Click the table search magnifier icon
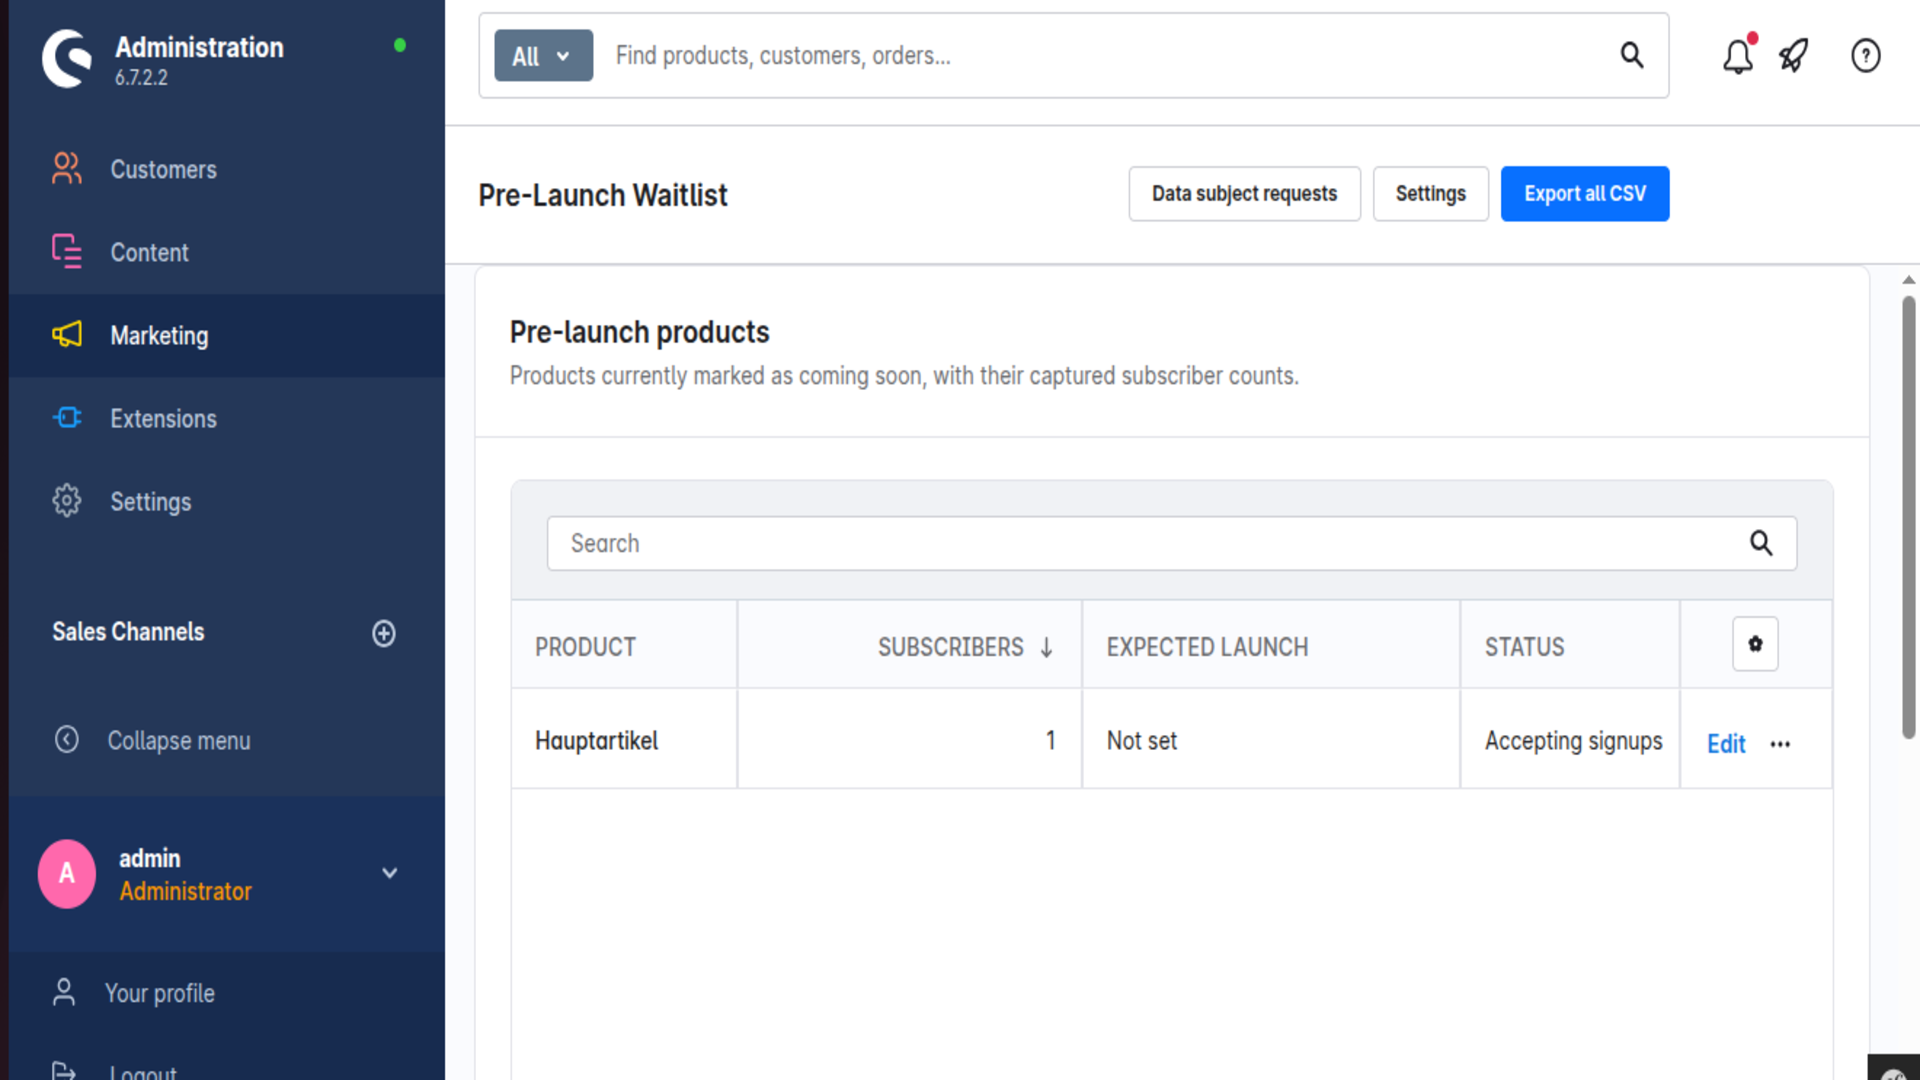This screenshot has height=1080, width=1920. pyautogui.click(x=1761, y=543)
